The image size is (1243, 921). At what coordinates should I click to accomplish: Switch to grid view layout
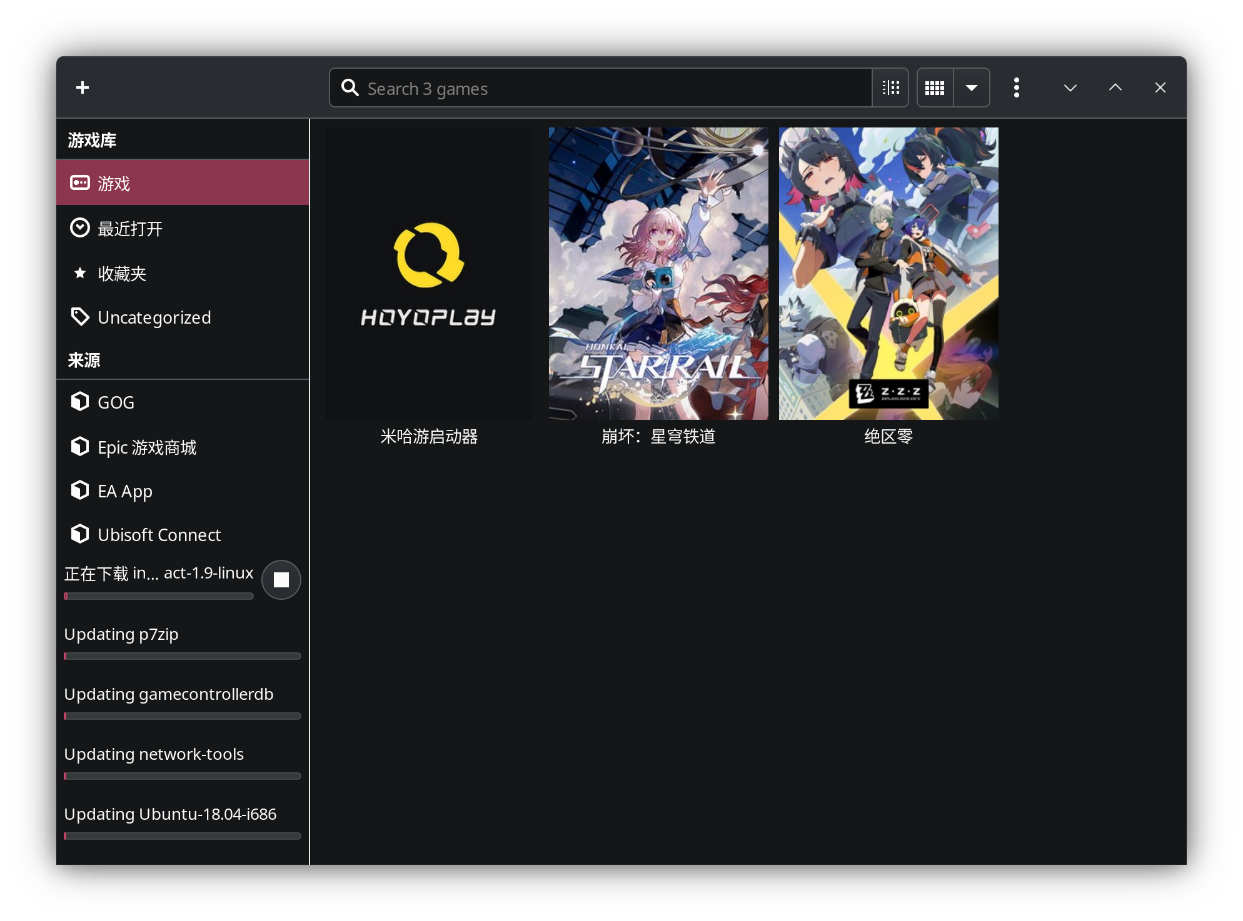click(x=935, y=88)
